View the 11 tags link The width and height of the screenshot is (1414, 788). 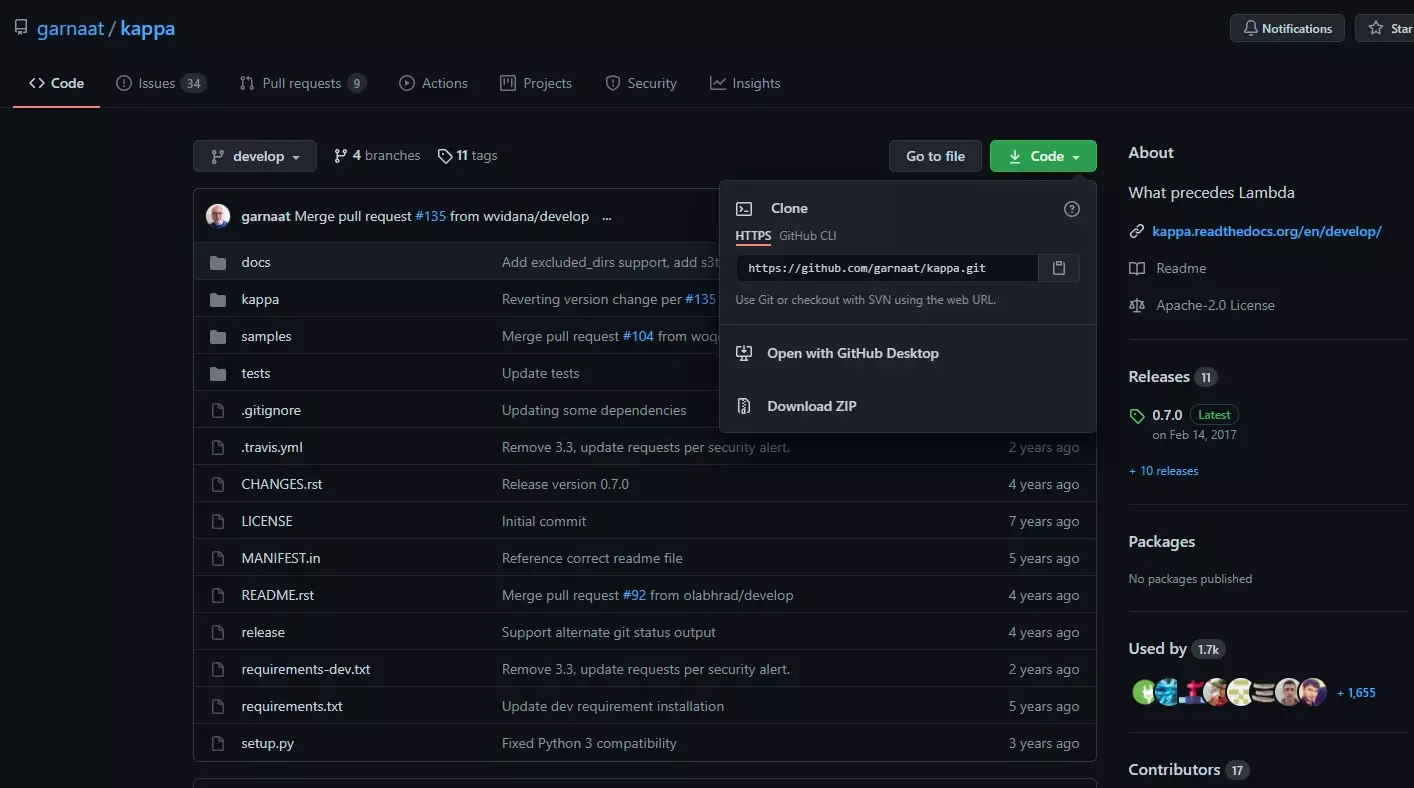click(467, 155)
